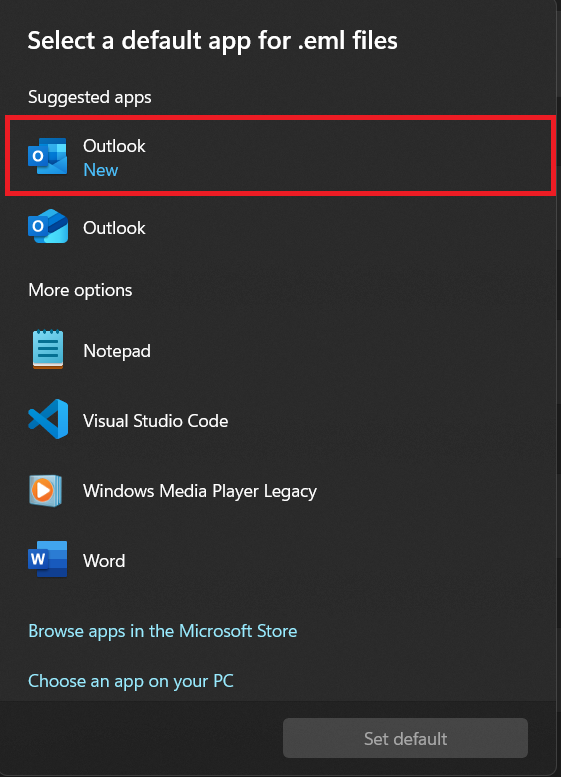Image resolution: width=561 pixels, height=777 pixels.
Task: Select Word from More options
Action: 280,560
